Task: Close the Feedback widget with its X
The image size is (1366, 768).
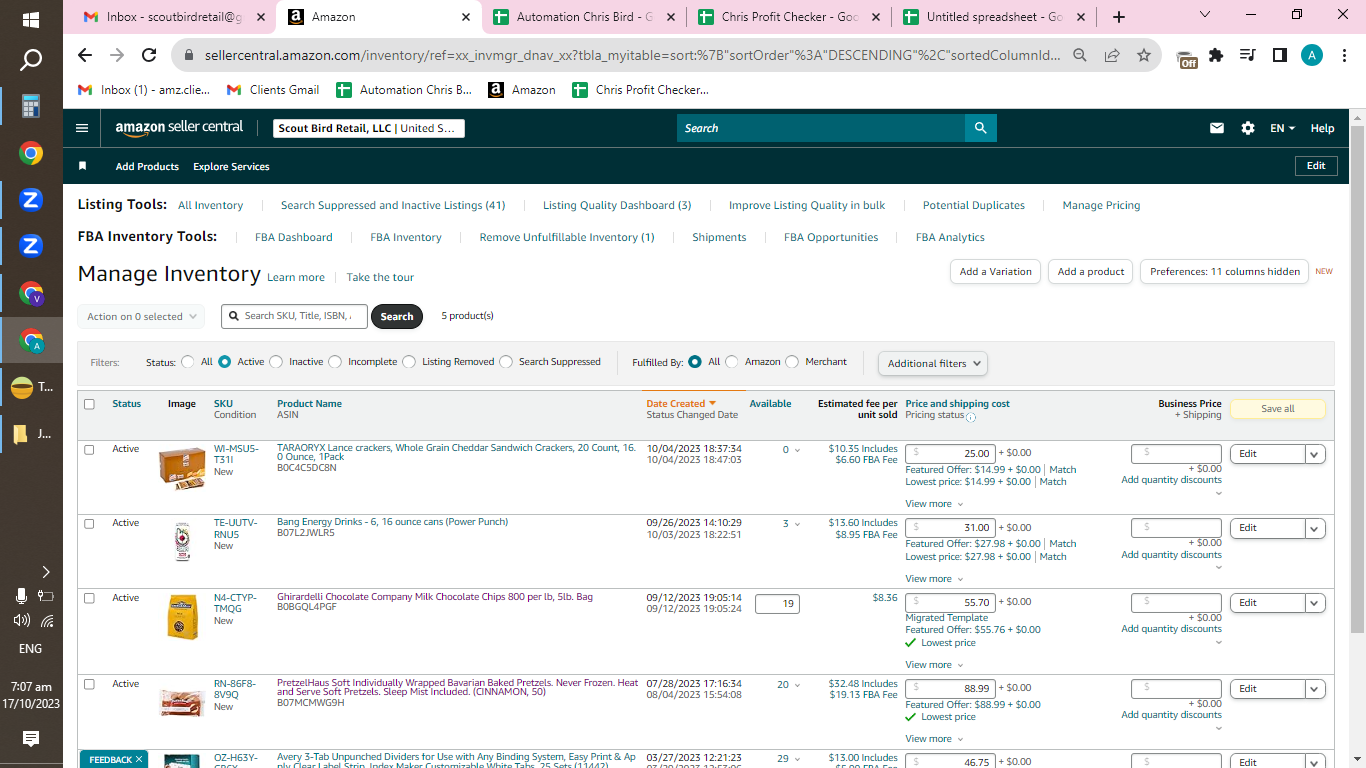Action: [139, 760]
